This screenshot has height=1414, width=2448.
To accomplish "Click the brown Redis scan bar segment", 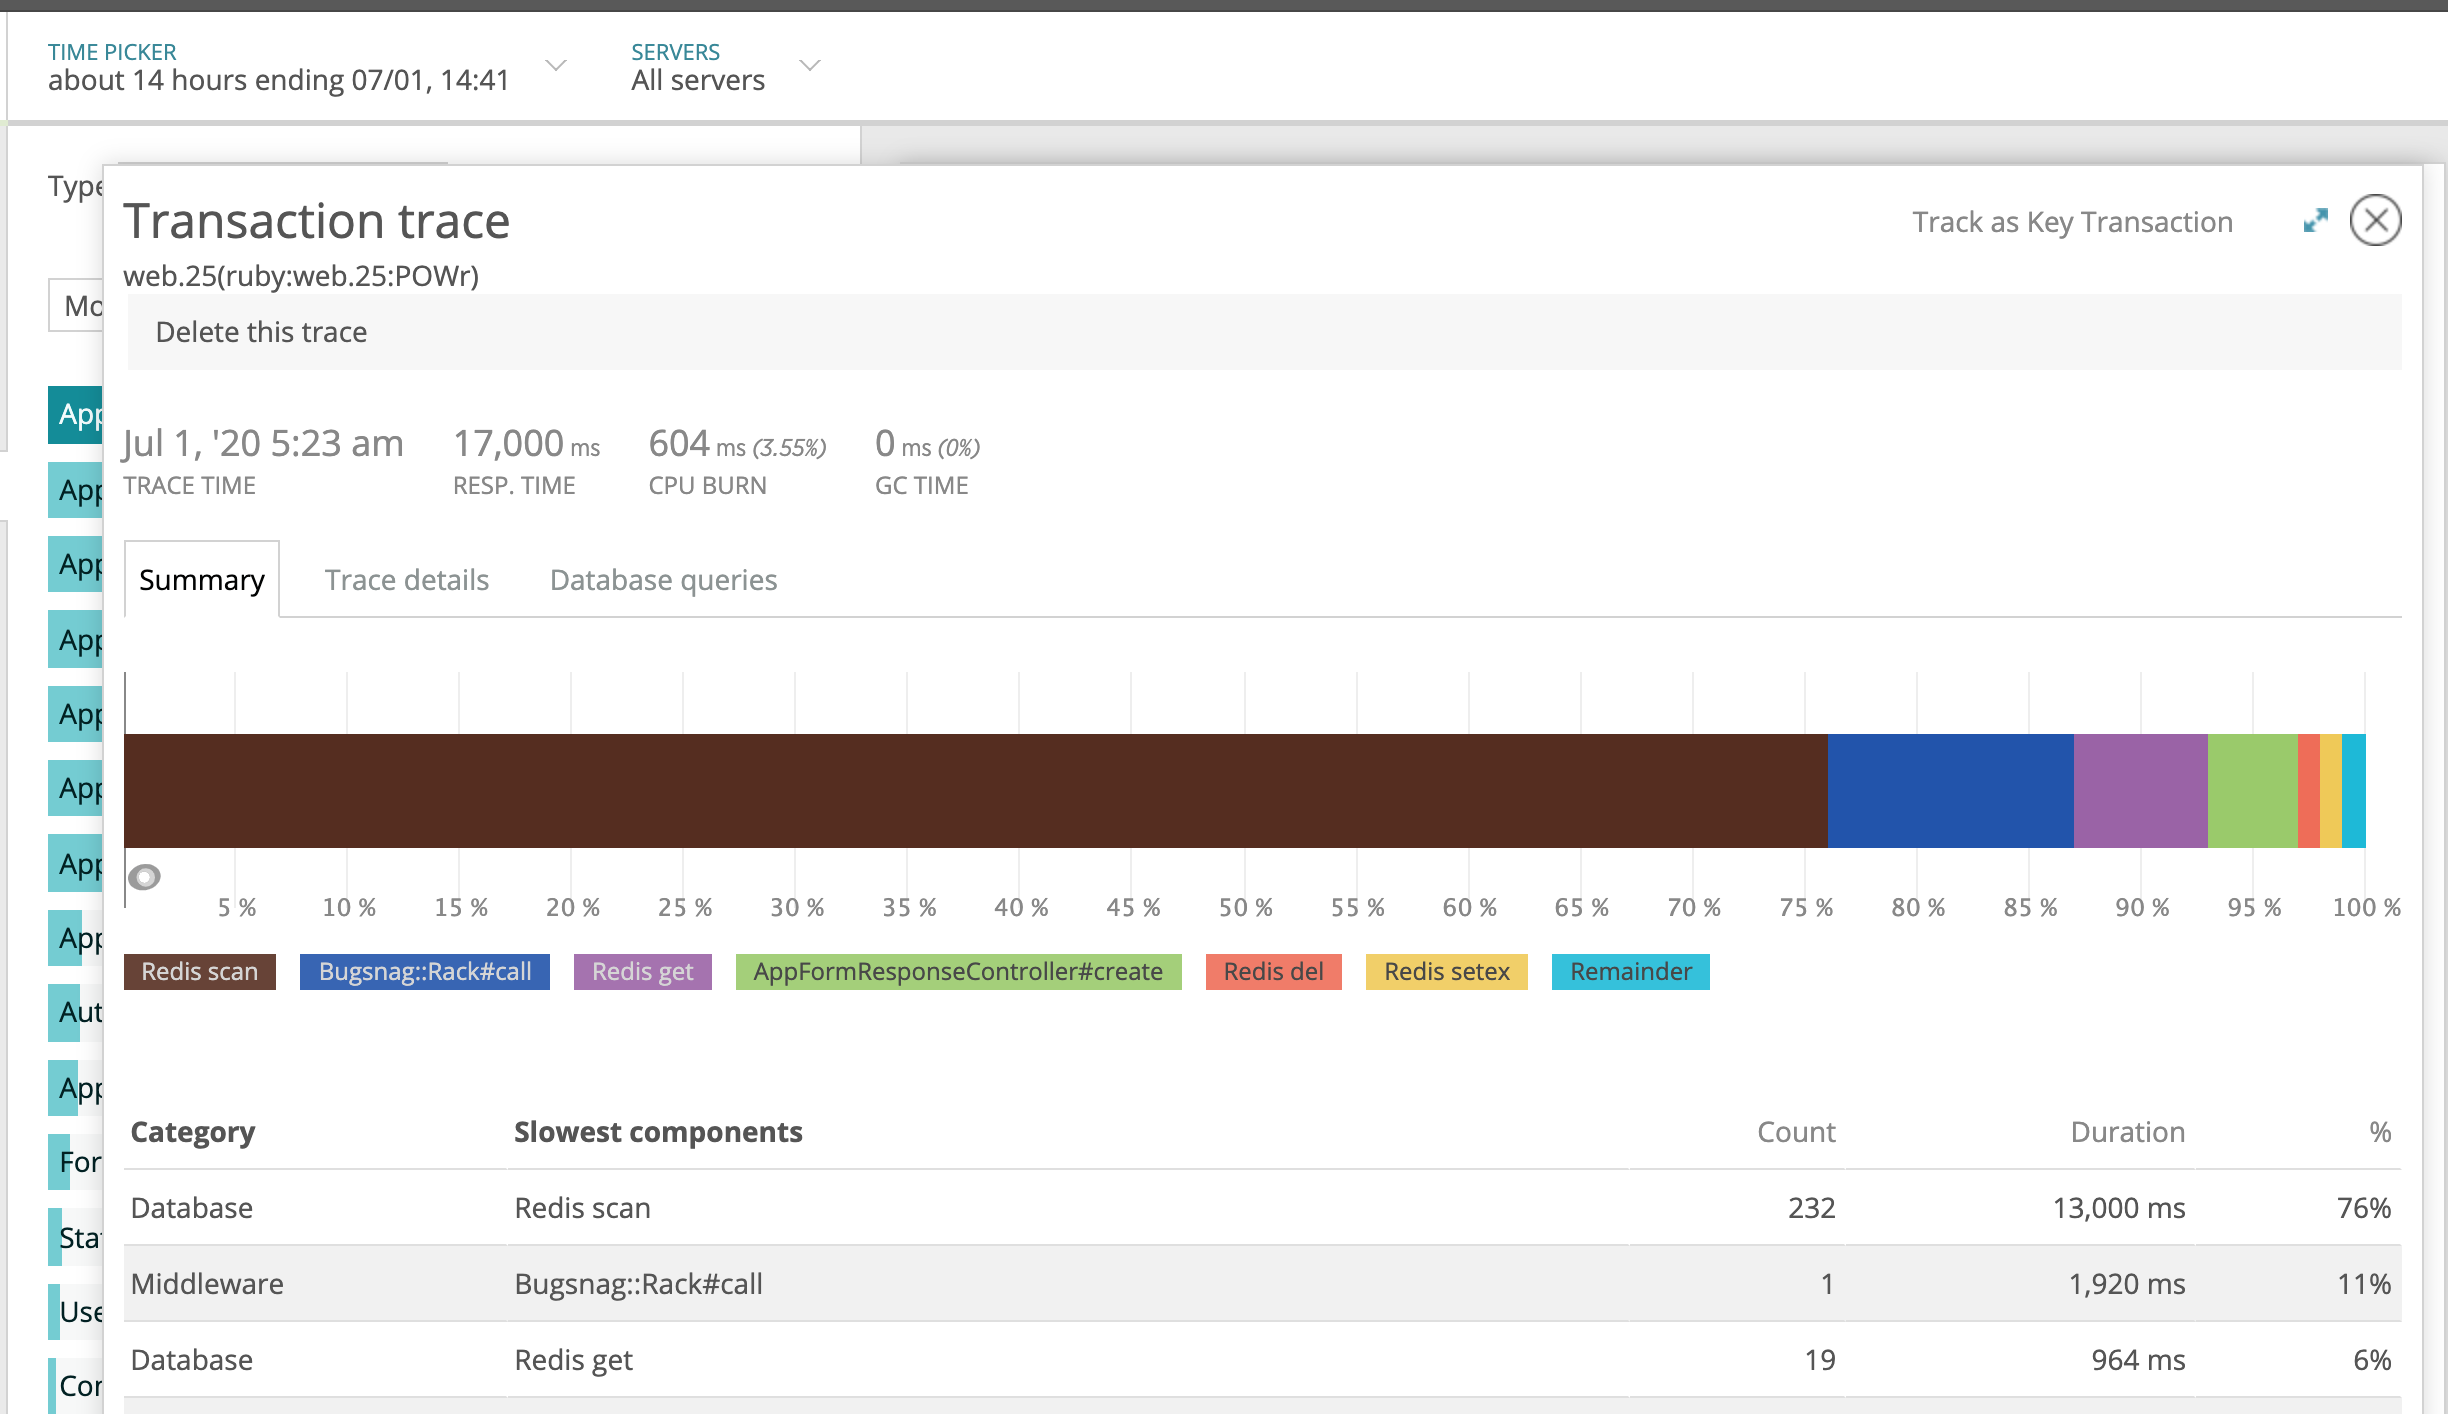I will (x=975, y=791).
